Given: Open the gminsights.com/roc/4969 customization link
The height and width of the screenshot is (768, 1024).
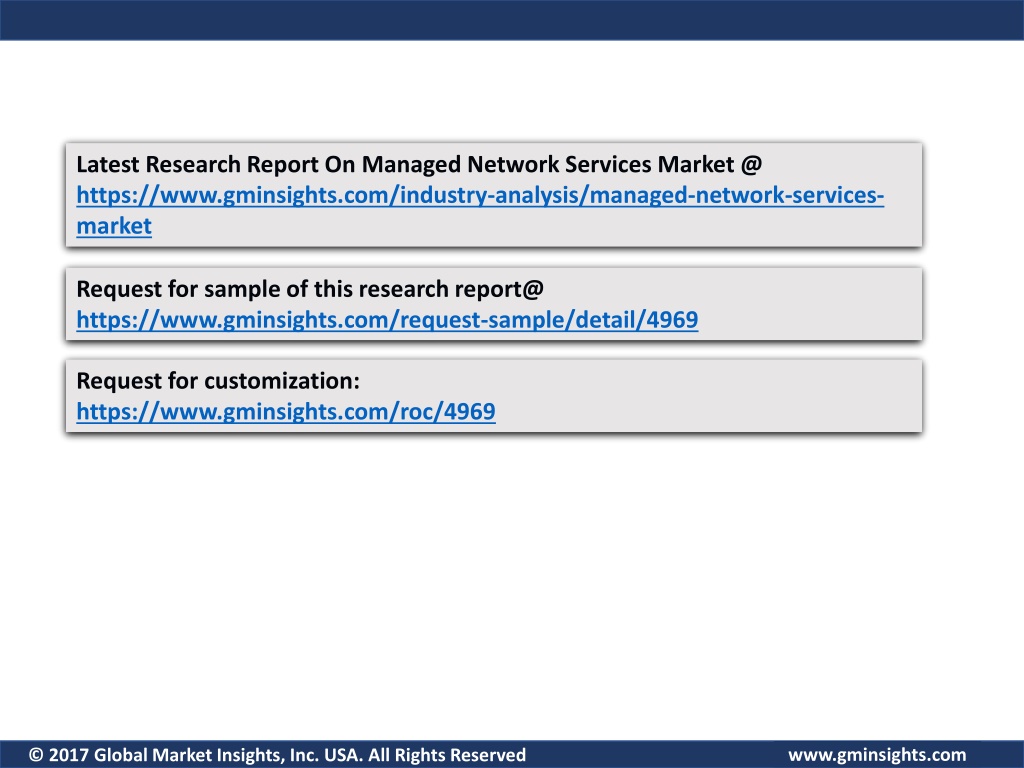Looking at the screenshot, I should tap(286, 411).
